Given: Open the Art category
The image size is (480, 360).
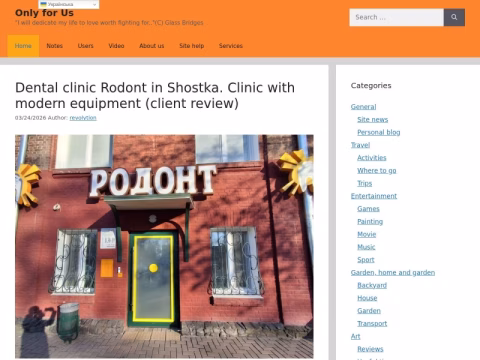Looking at the screenshot, I should pyautogui.click(x=355, y=336).
